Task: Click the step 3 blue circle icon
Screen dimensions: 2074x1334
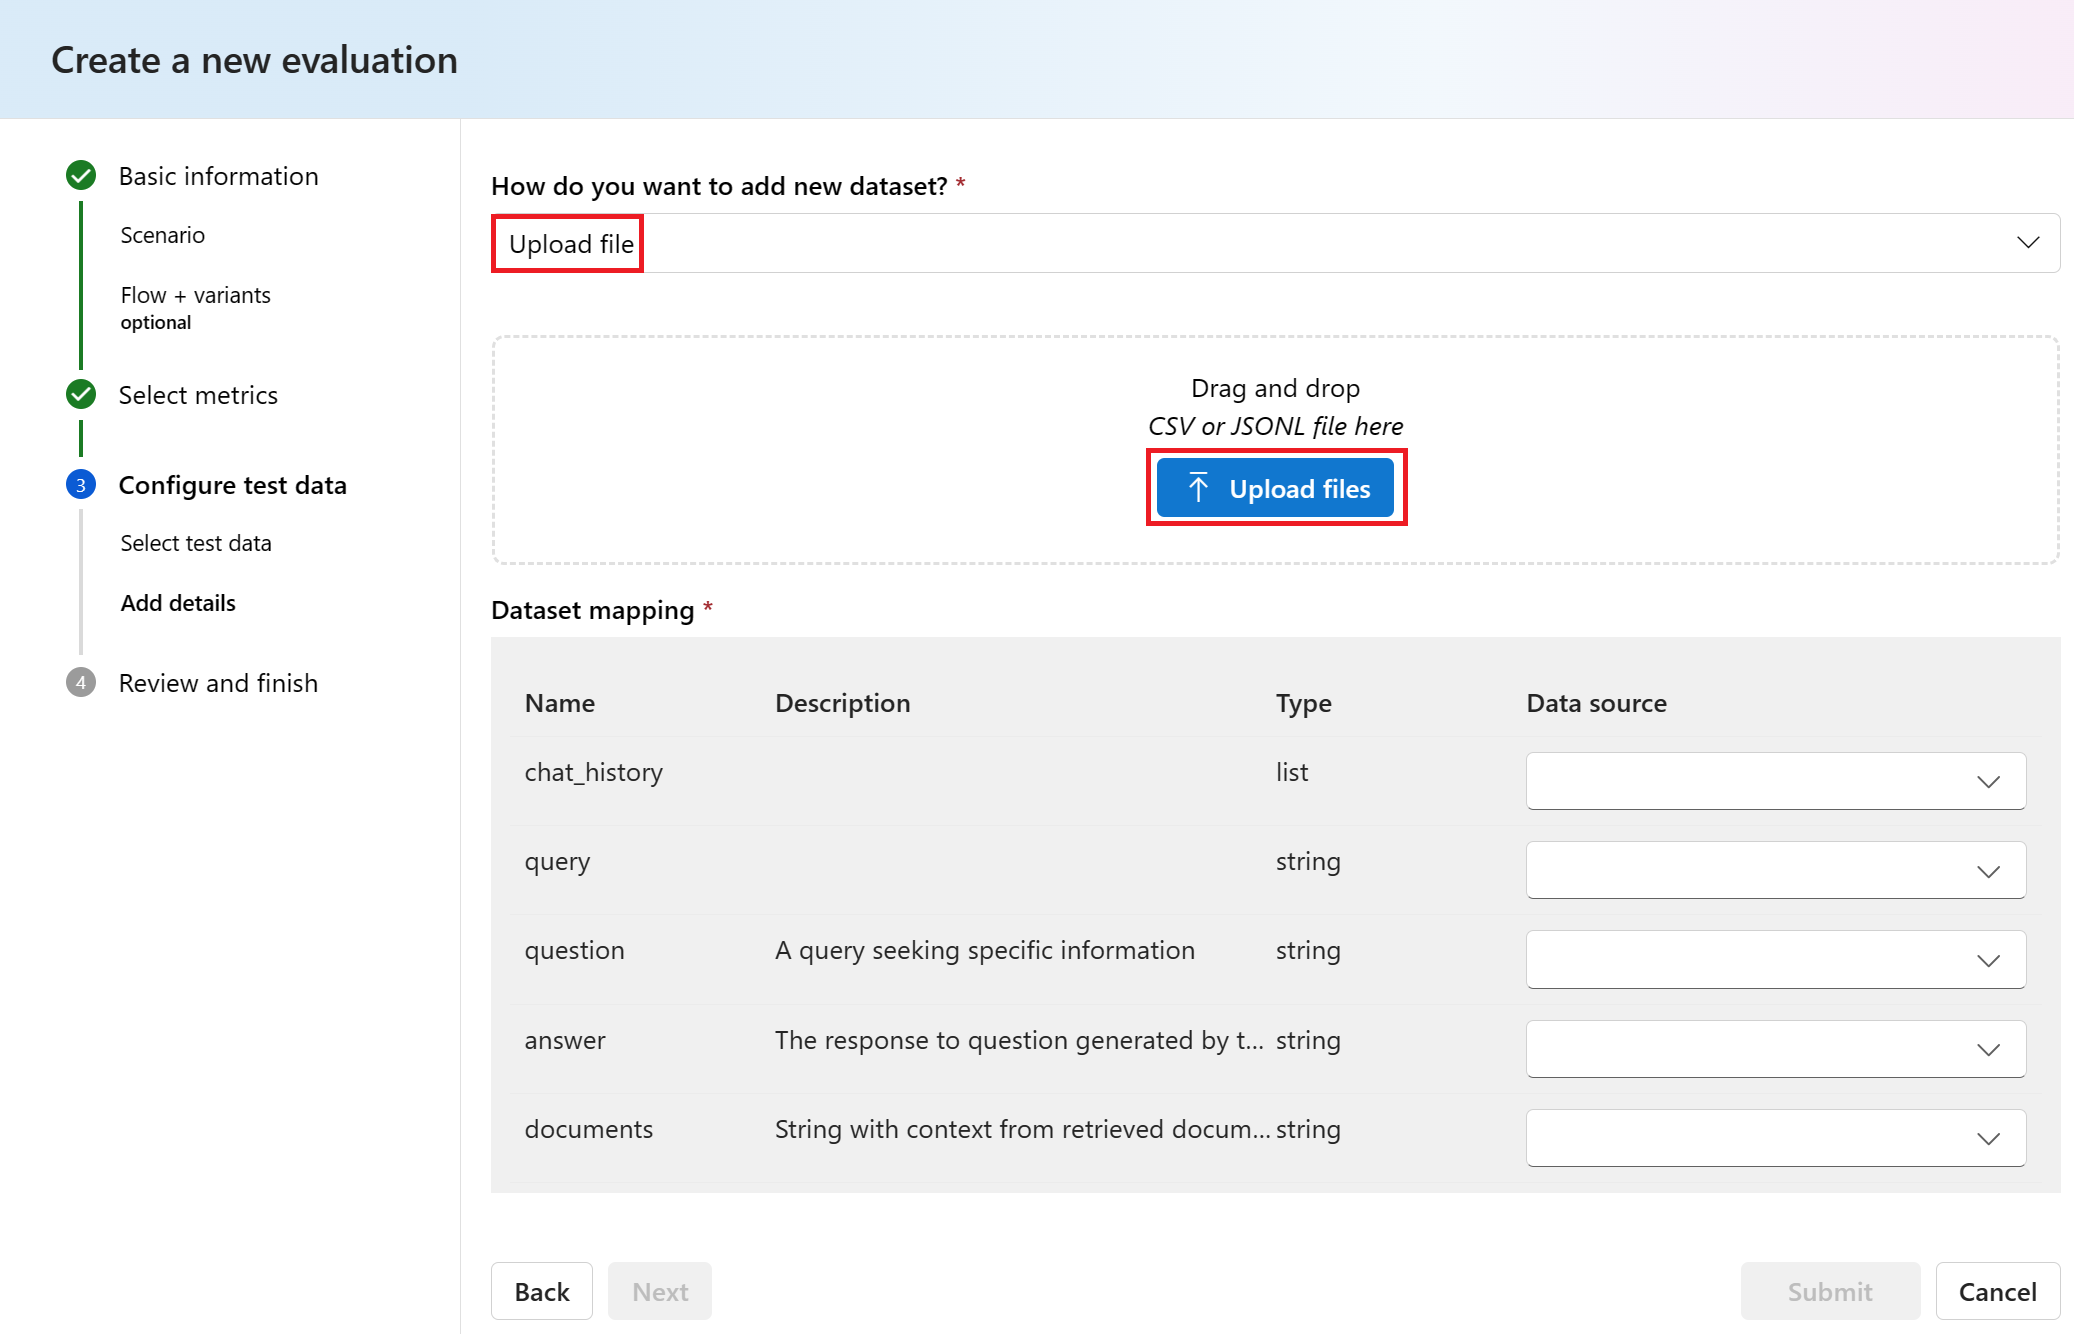Action: pyautogui.click(x=81, y=485)
